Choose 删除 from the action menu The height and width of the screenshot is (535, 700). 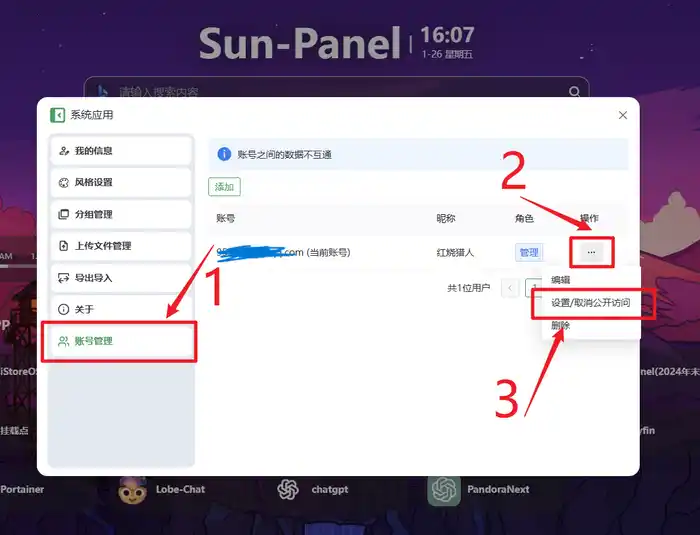(560, 326)
